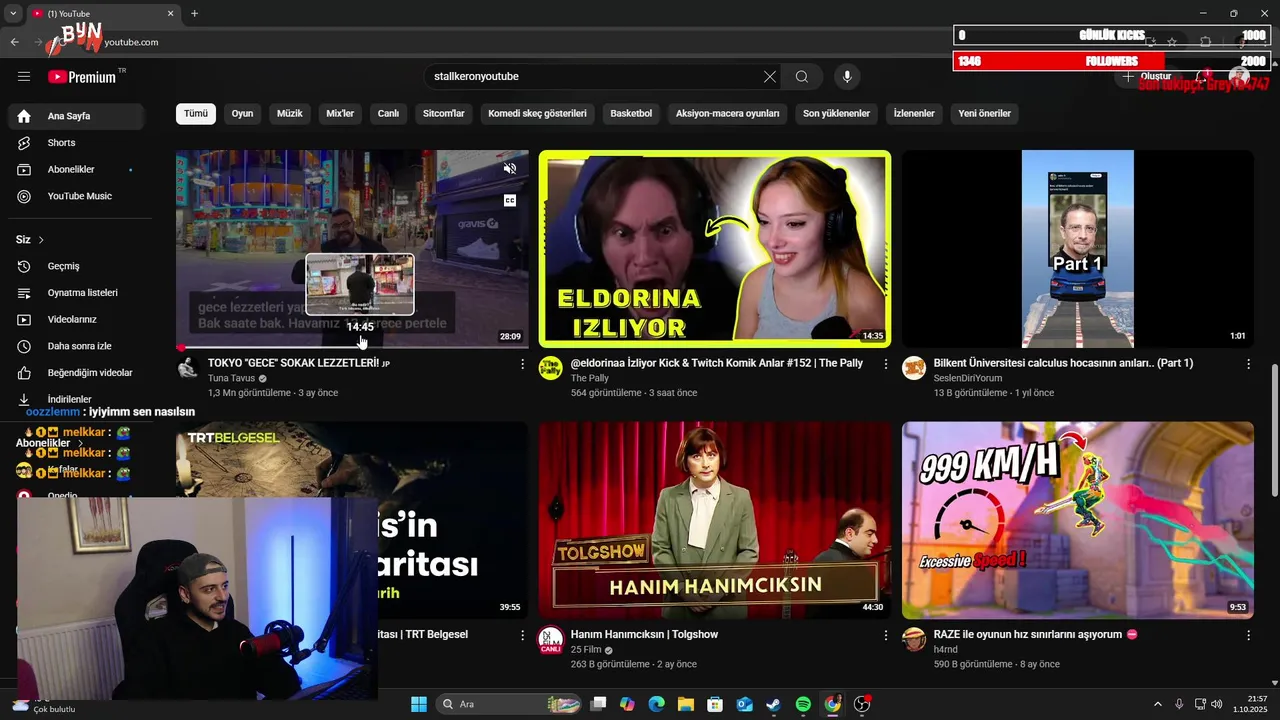
Task: Open more options for the RAZE video
Action: (x=1248, y=635)
